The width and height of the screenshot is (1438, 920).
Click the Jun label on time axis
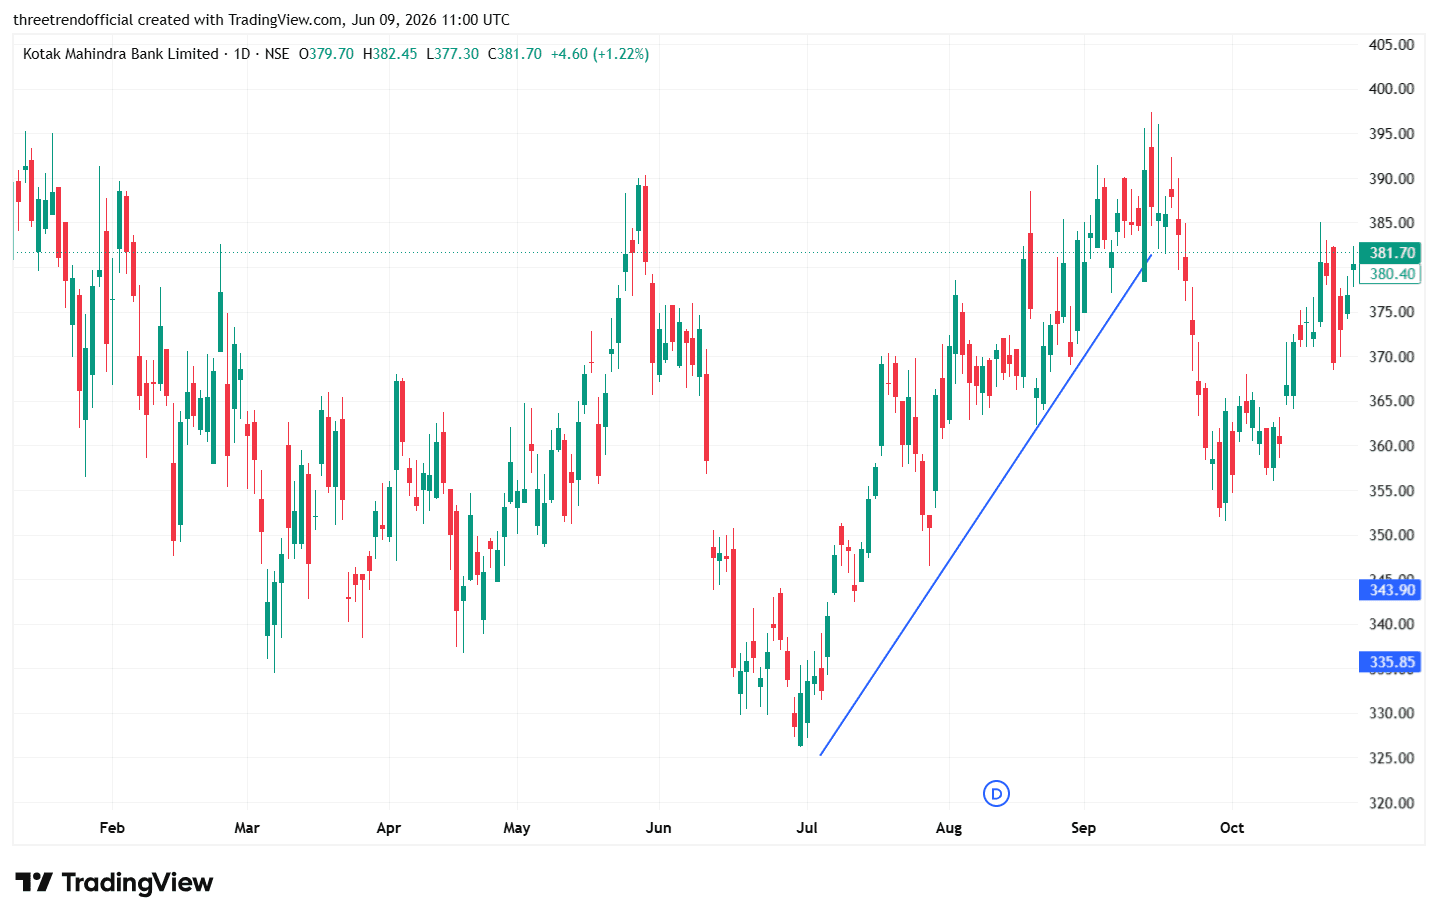[x=659, y=828]
